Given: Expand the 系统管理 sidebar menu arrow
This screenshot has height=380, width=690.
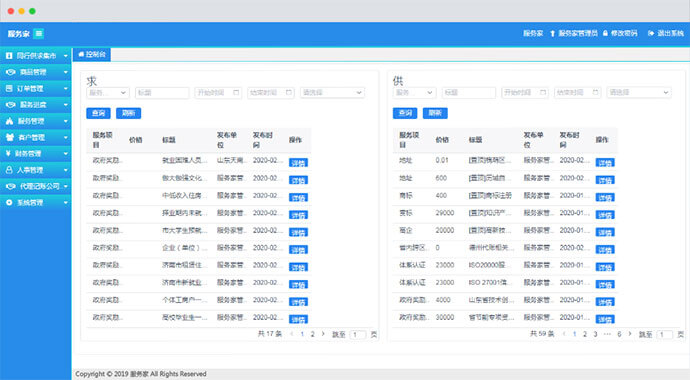Looking at the screenshot, I should point(66,203).
